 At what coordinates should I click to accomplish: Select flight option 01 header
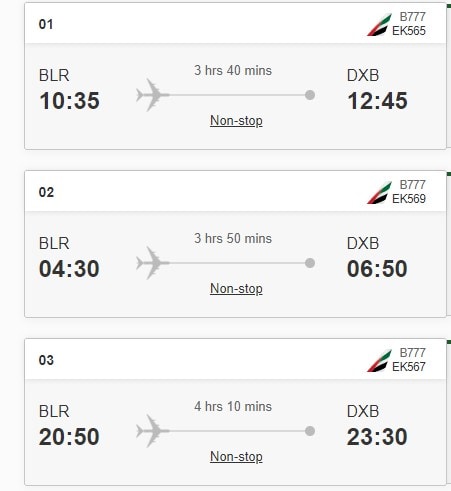(x=235, y=23)
